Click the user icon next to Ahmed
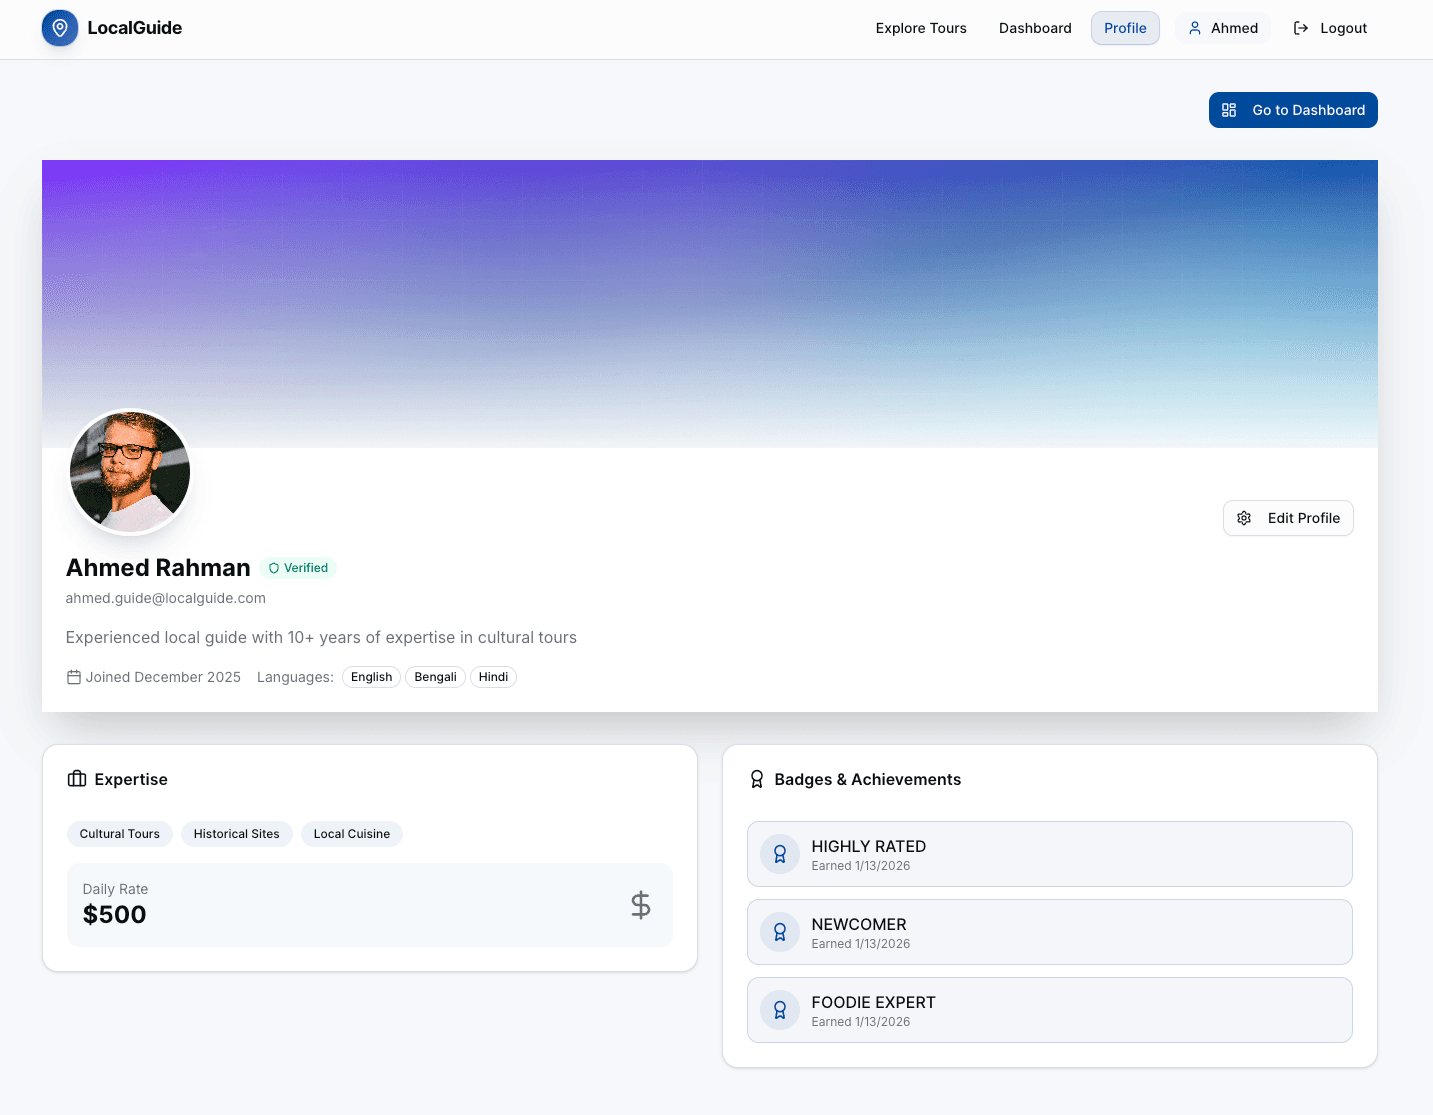The height and width of the screenshot is (1115, 1433). [1195, 28]
